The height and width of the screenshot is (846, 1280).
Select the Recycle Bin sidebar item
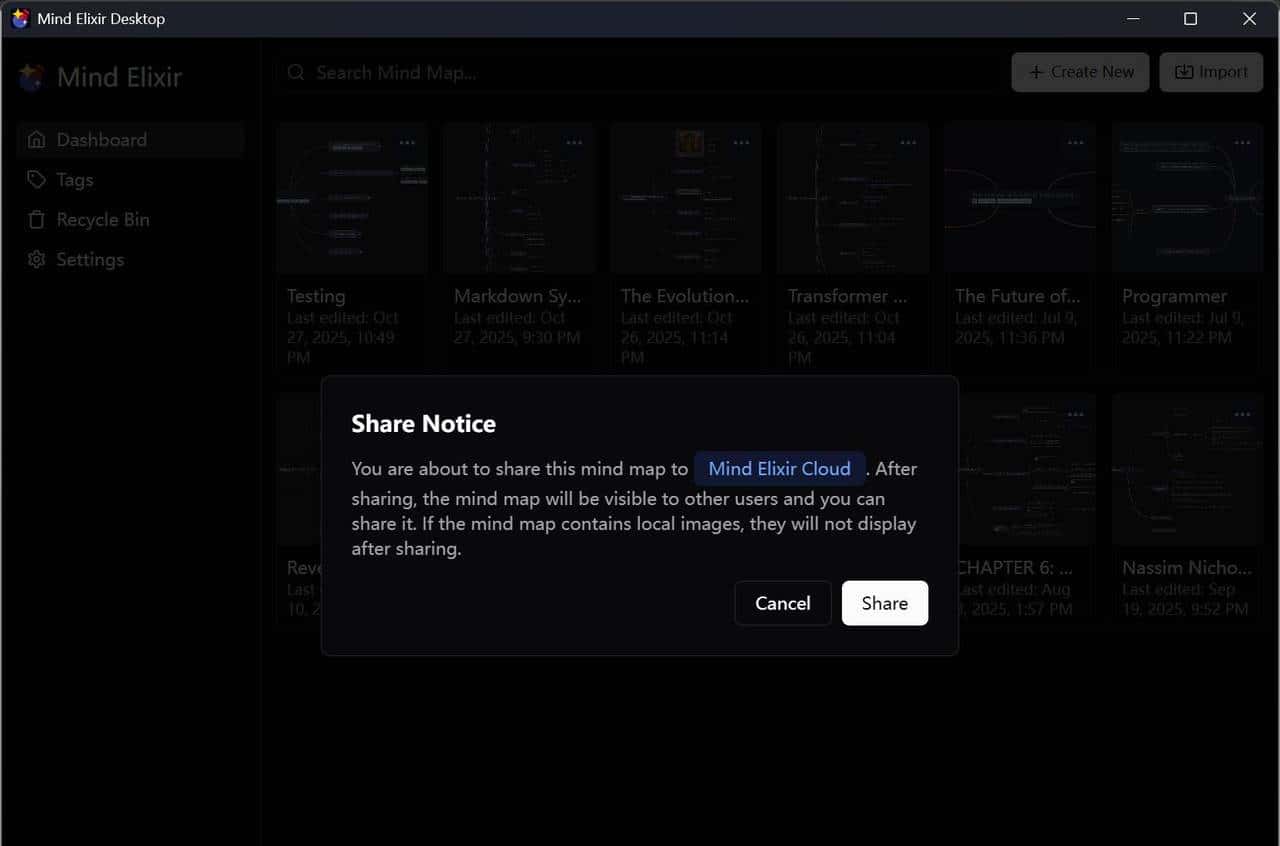tap(102, 220)
